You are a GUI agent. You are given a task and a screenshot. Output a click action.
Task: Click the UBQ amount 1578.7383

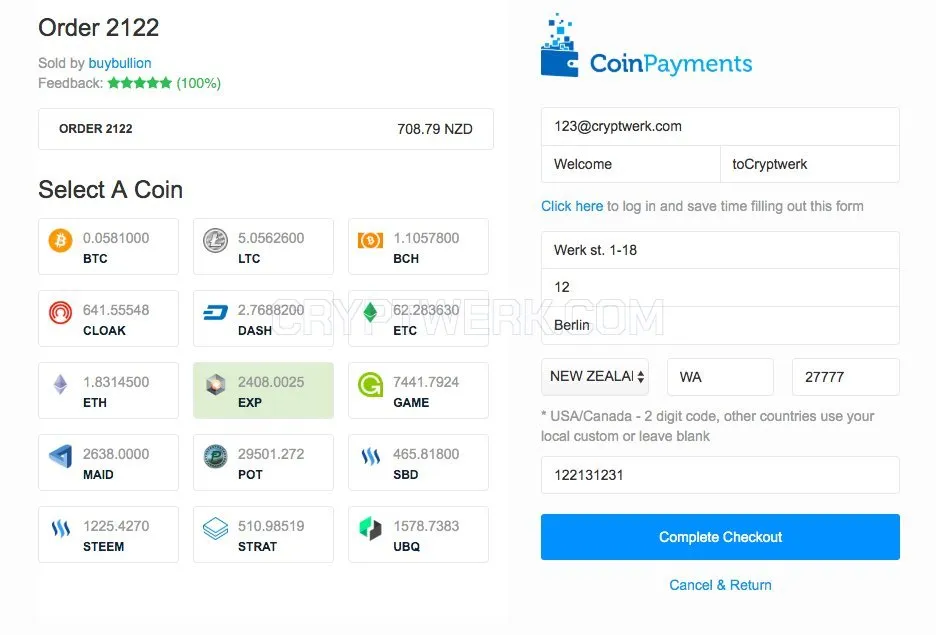click(426, 526)
